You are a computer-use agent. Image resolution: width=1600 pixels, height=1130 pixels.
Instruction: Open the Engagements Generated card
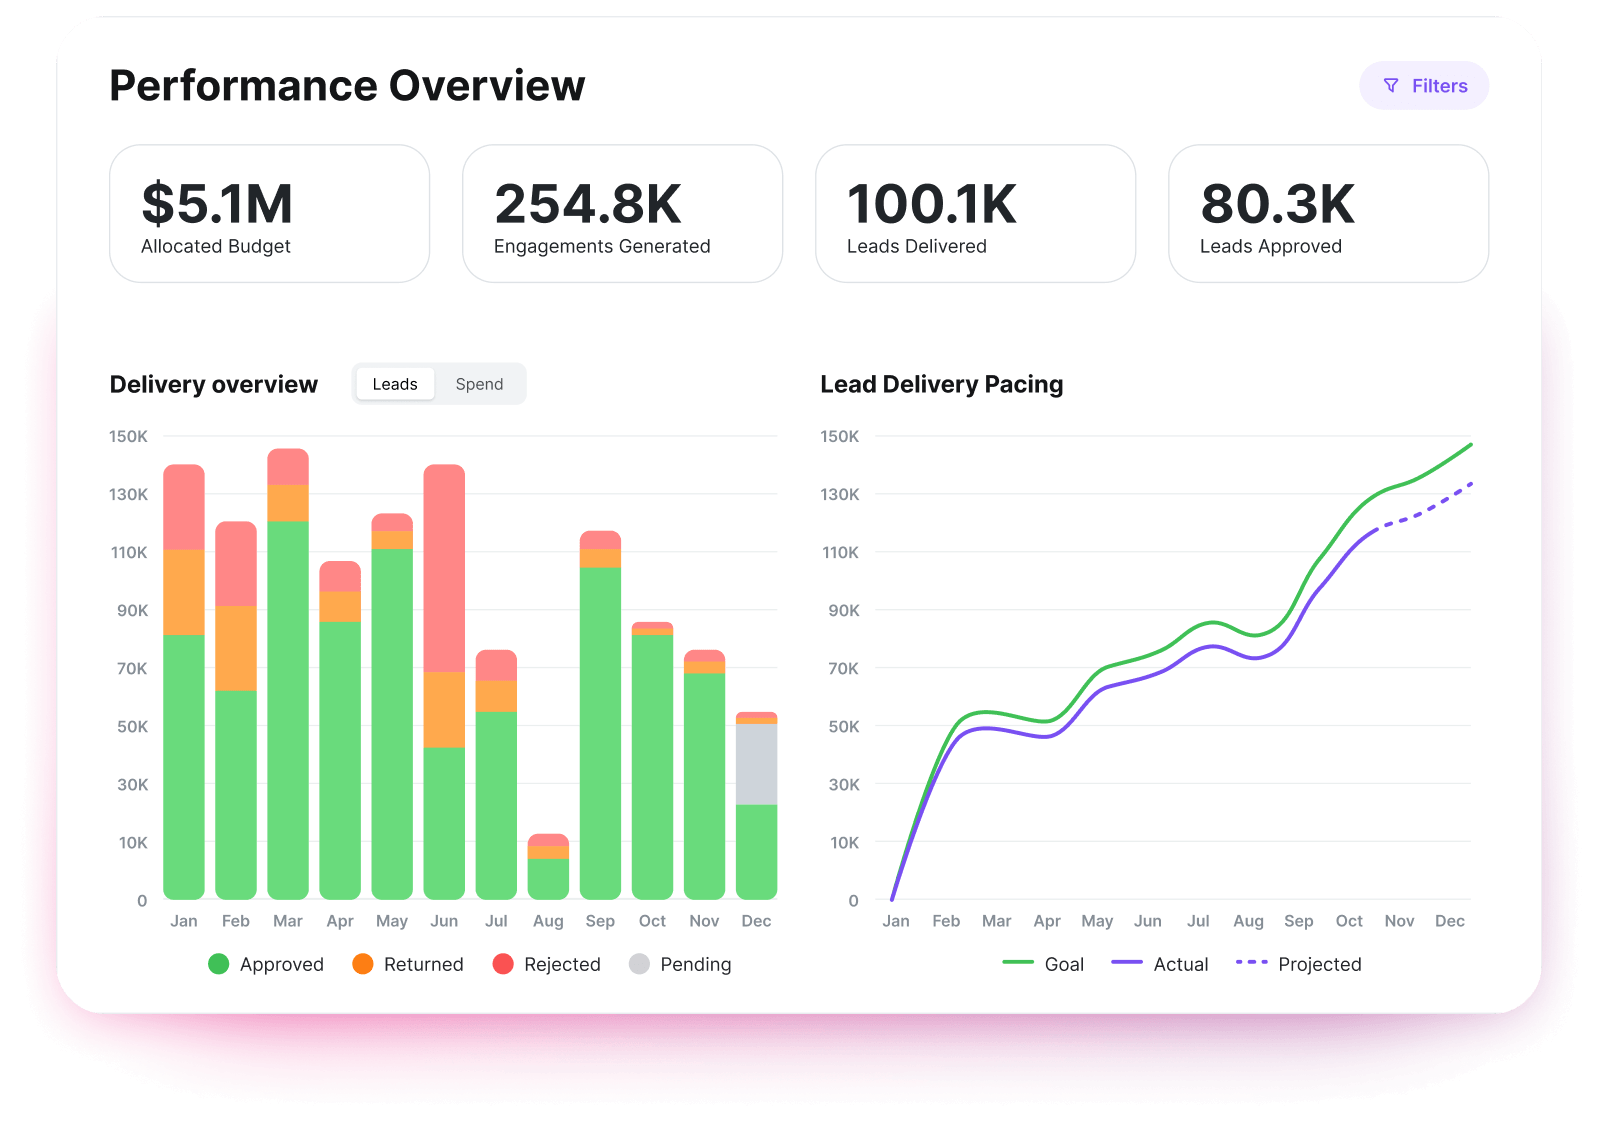click(622, 214)
